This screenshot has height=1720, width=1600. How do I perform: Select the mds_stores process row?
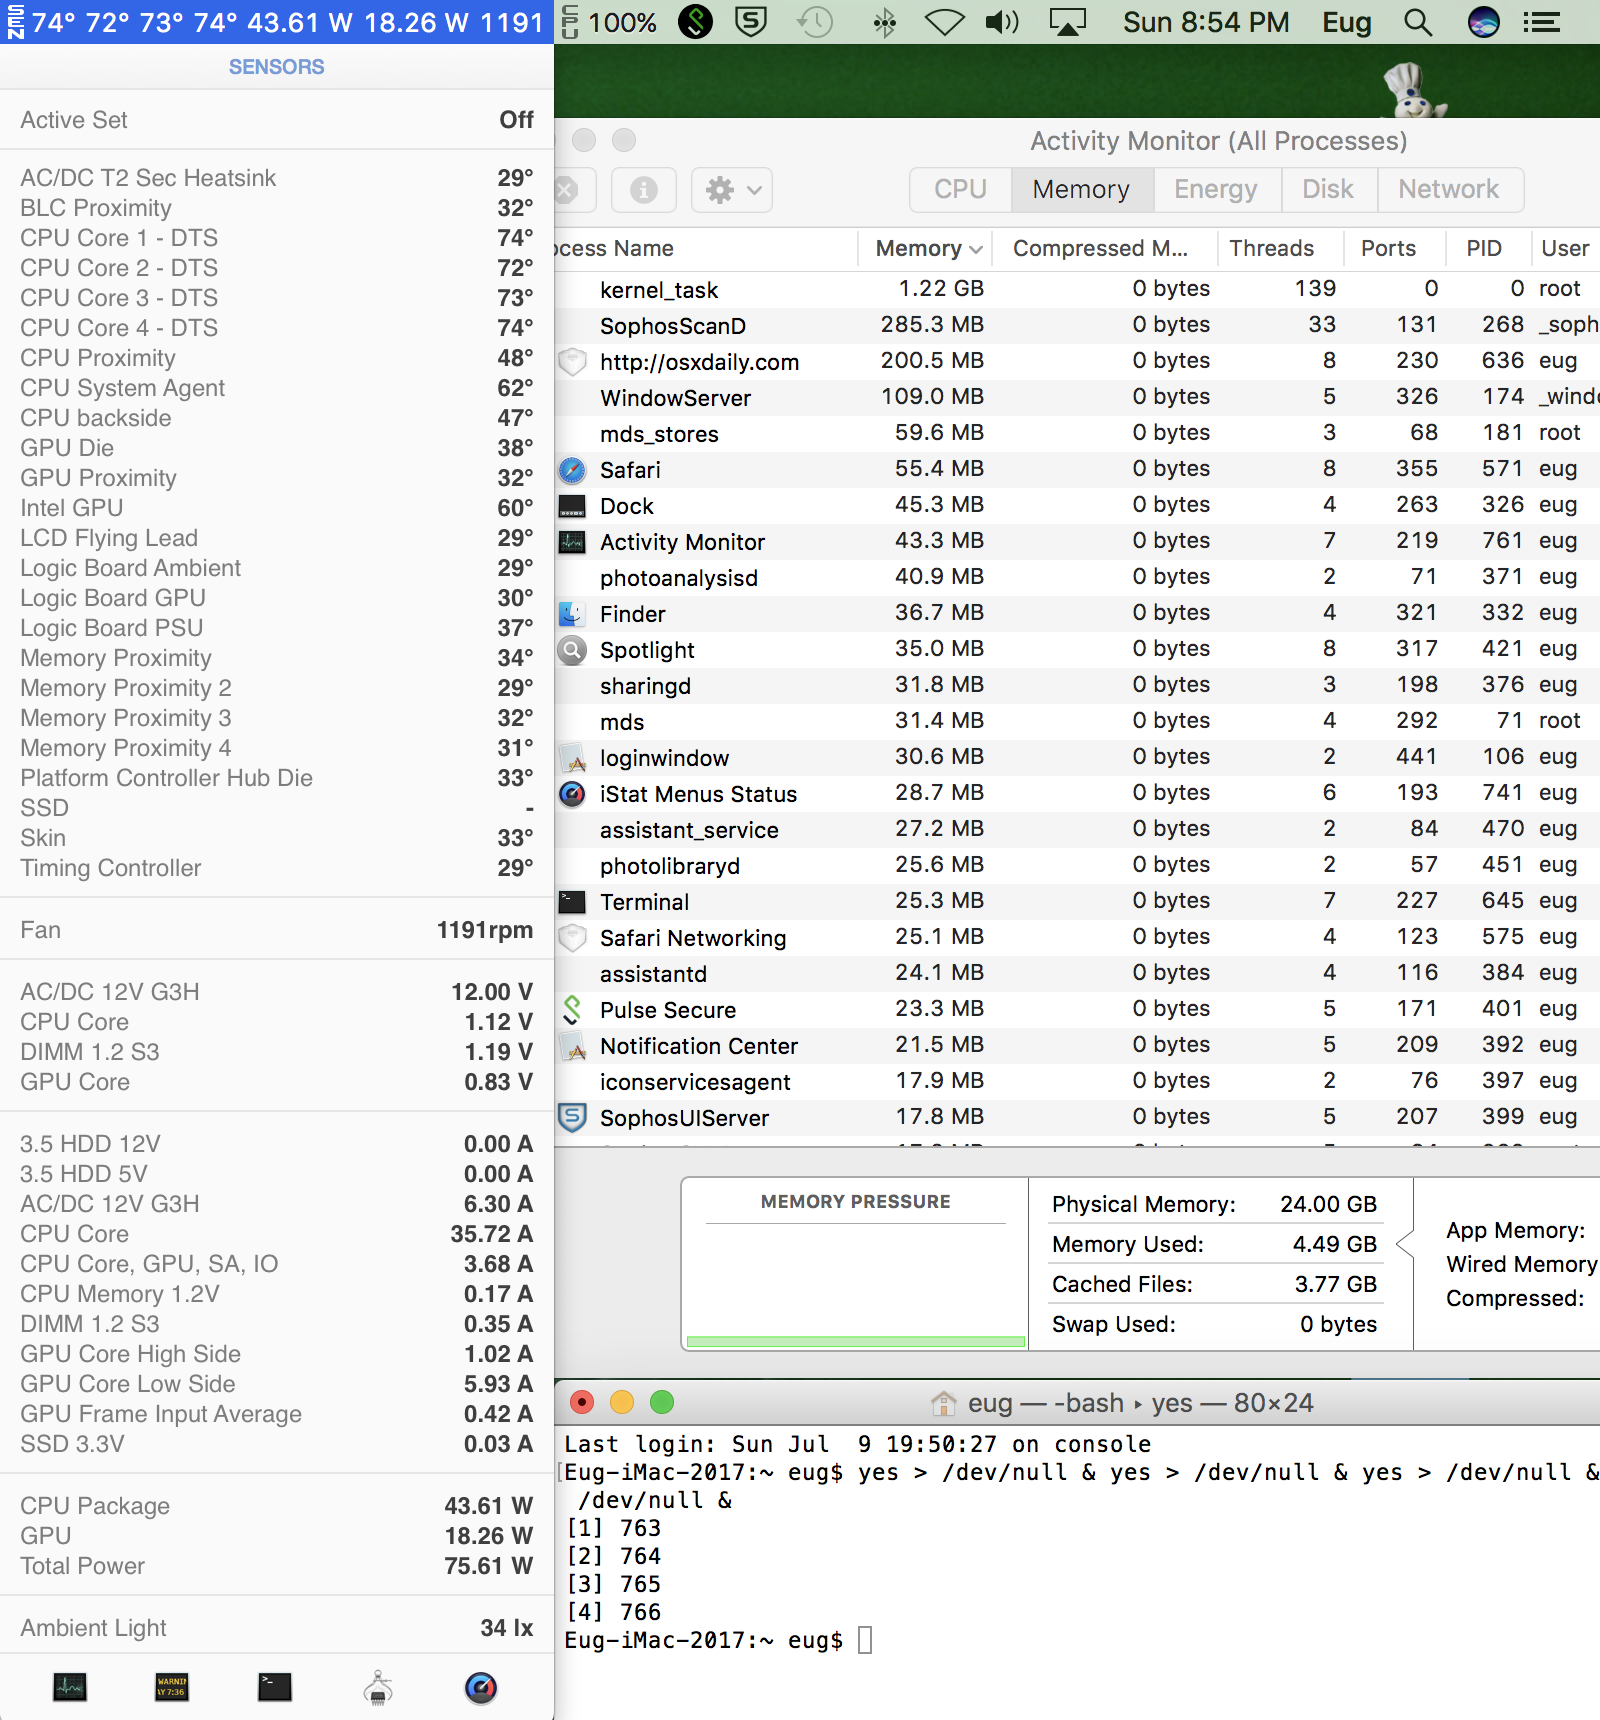[x=1077, y=433]
